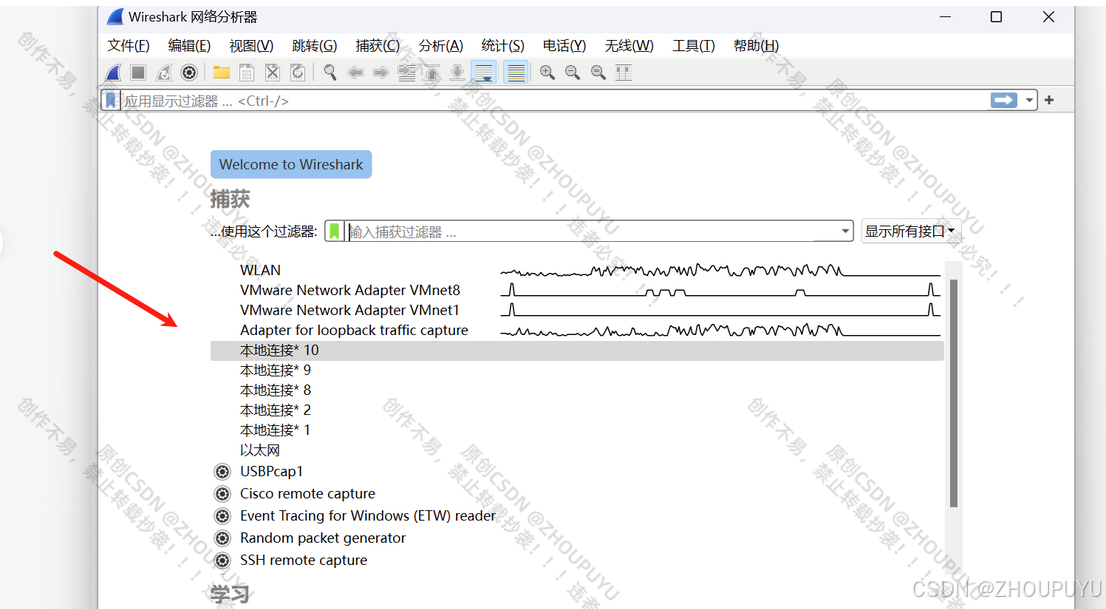Click the stop capture square icon

[x=138, y=72]
